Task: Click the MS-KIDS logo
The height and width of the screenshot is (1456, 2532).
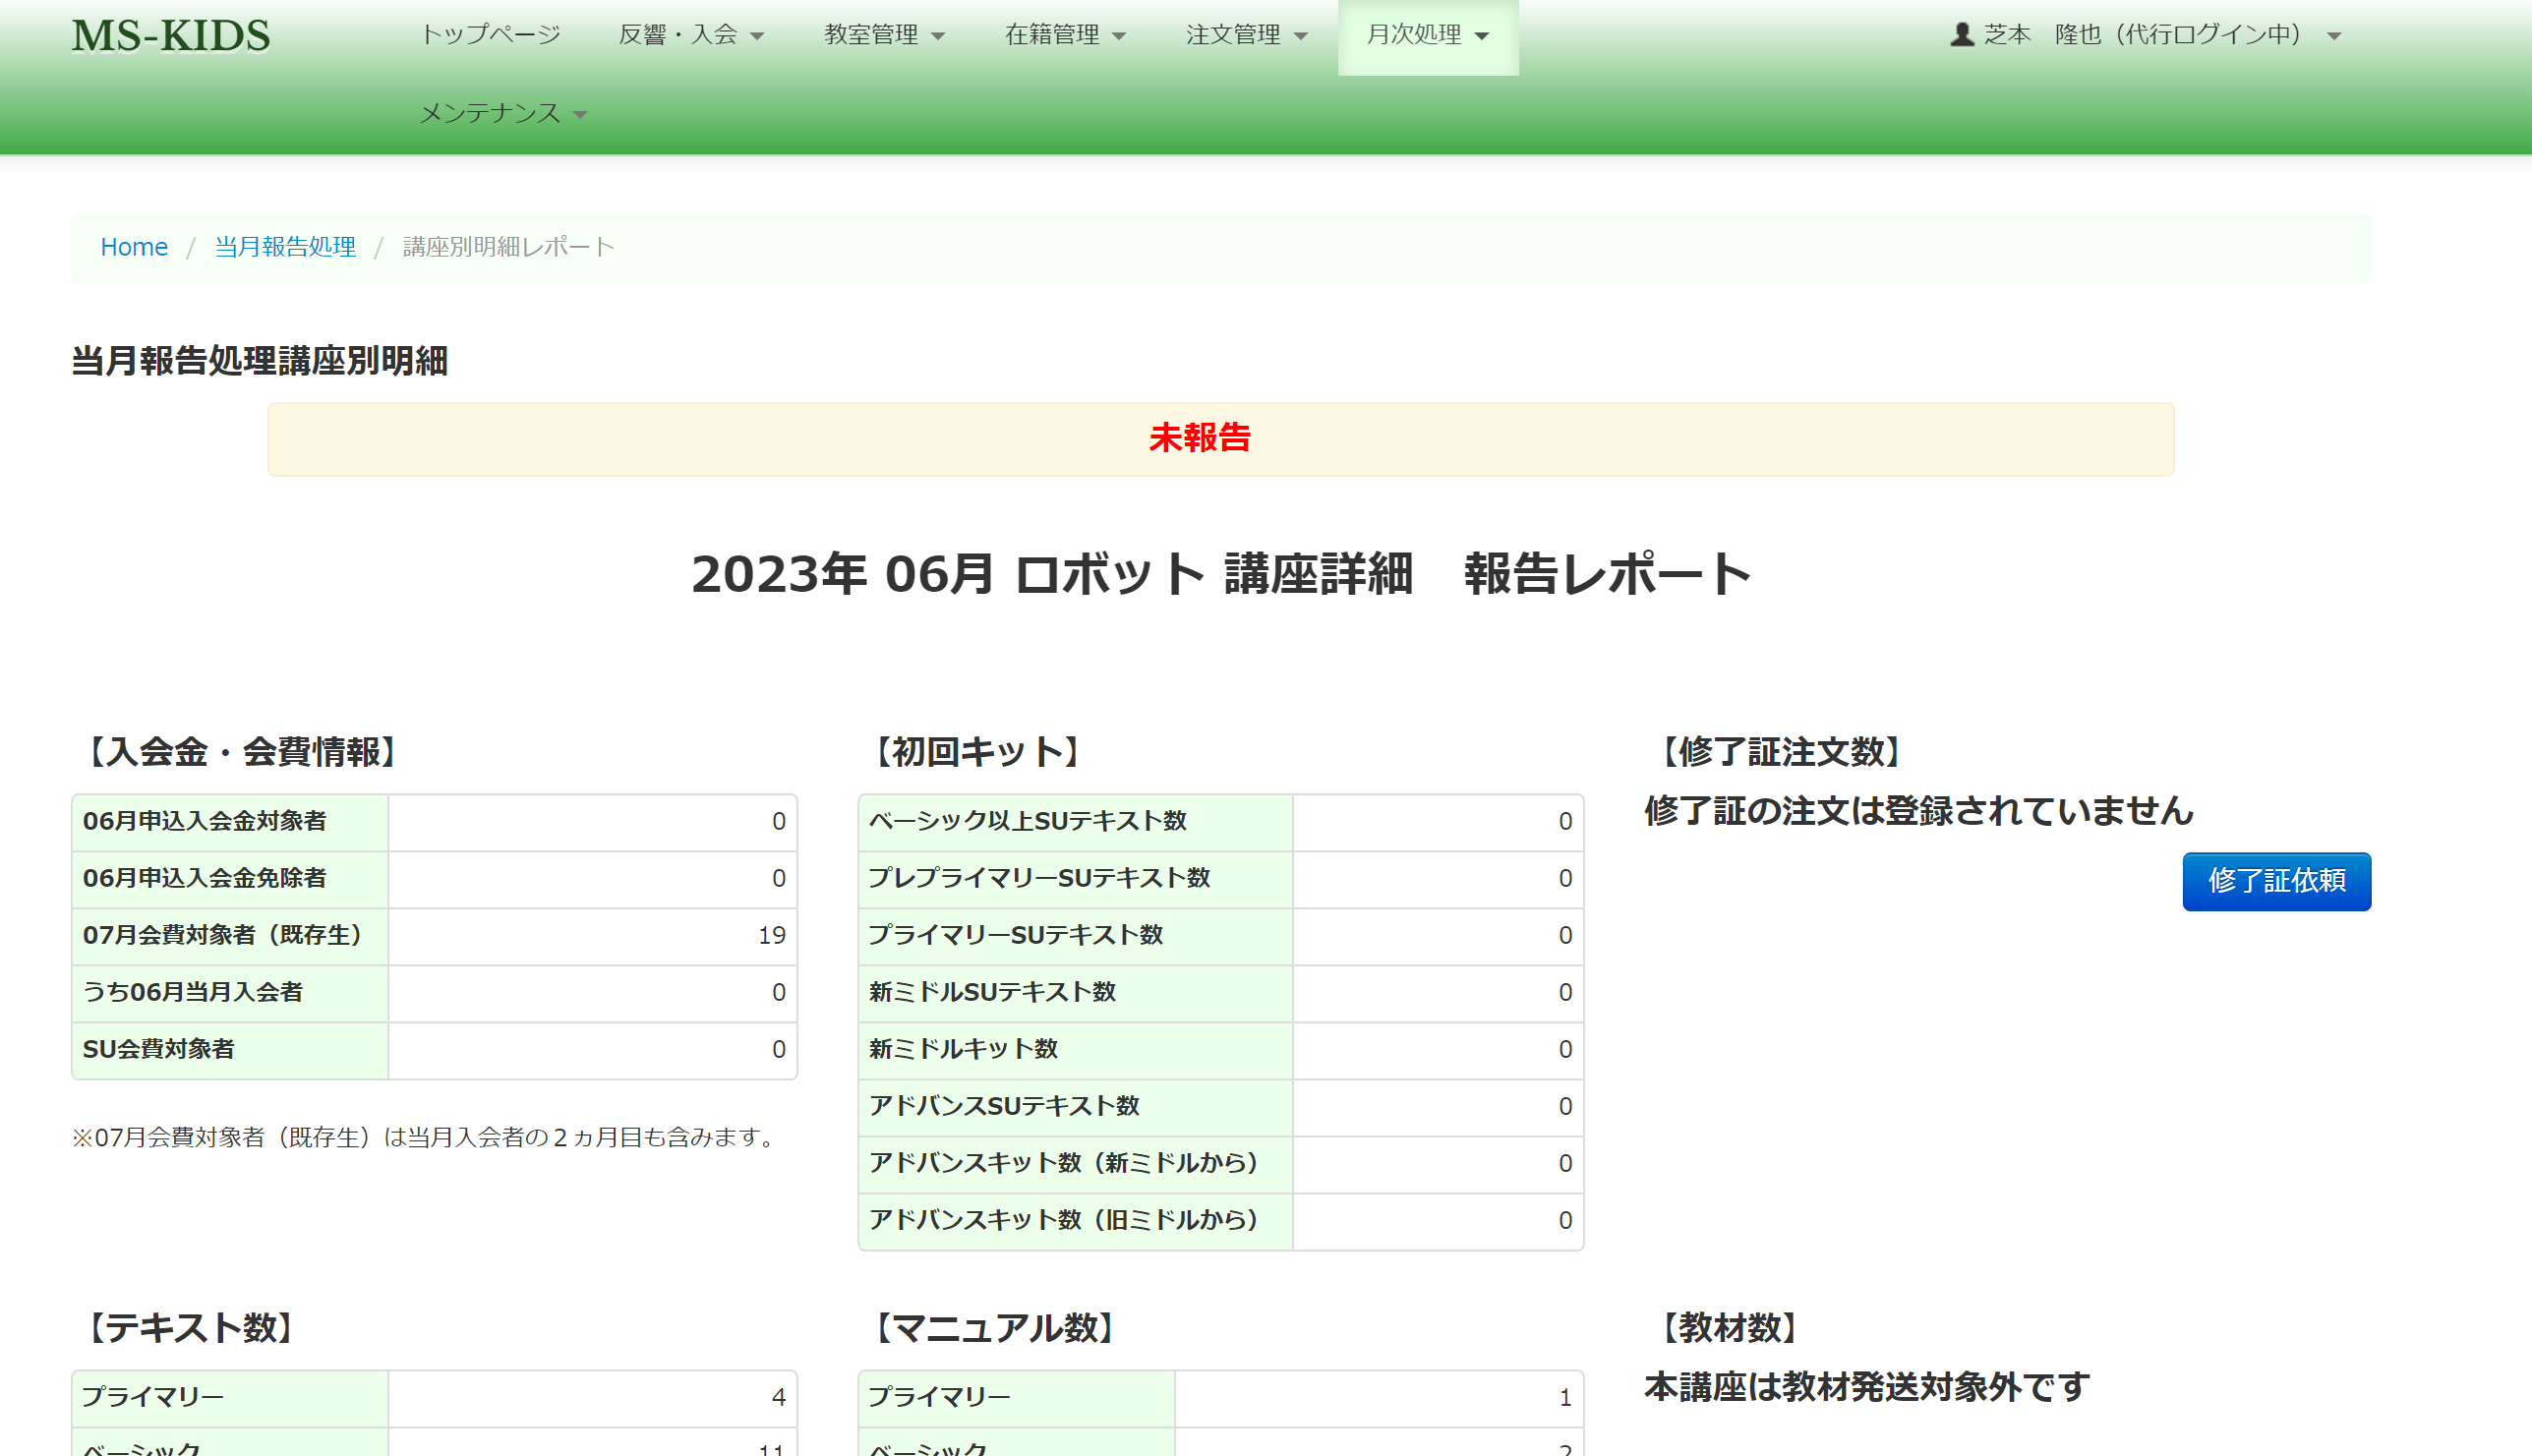Action: coord(171,36)
